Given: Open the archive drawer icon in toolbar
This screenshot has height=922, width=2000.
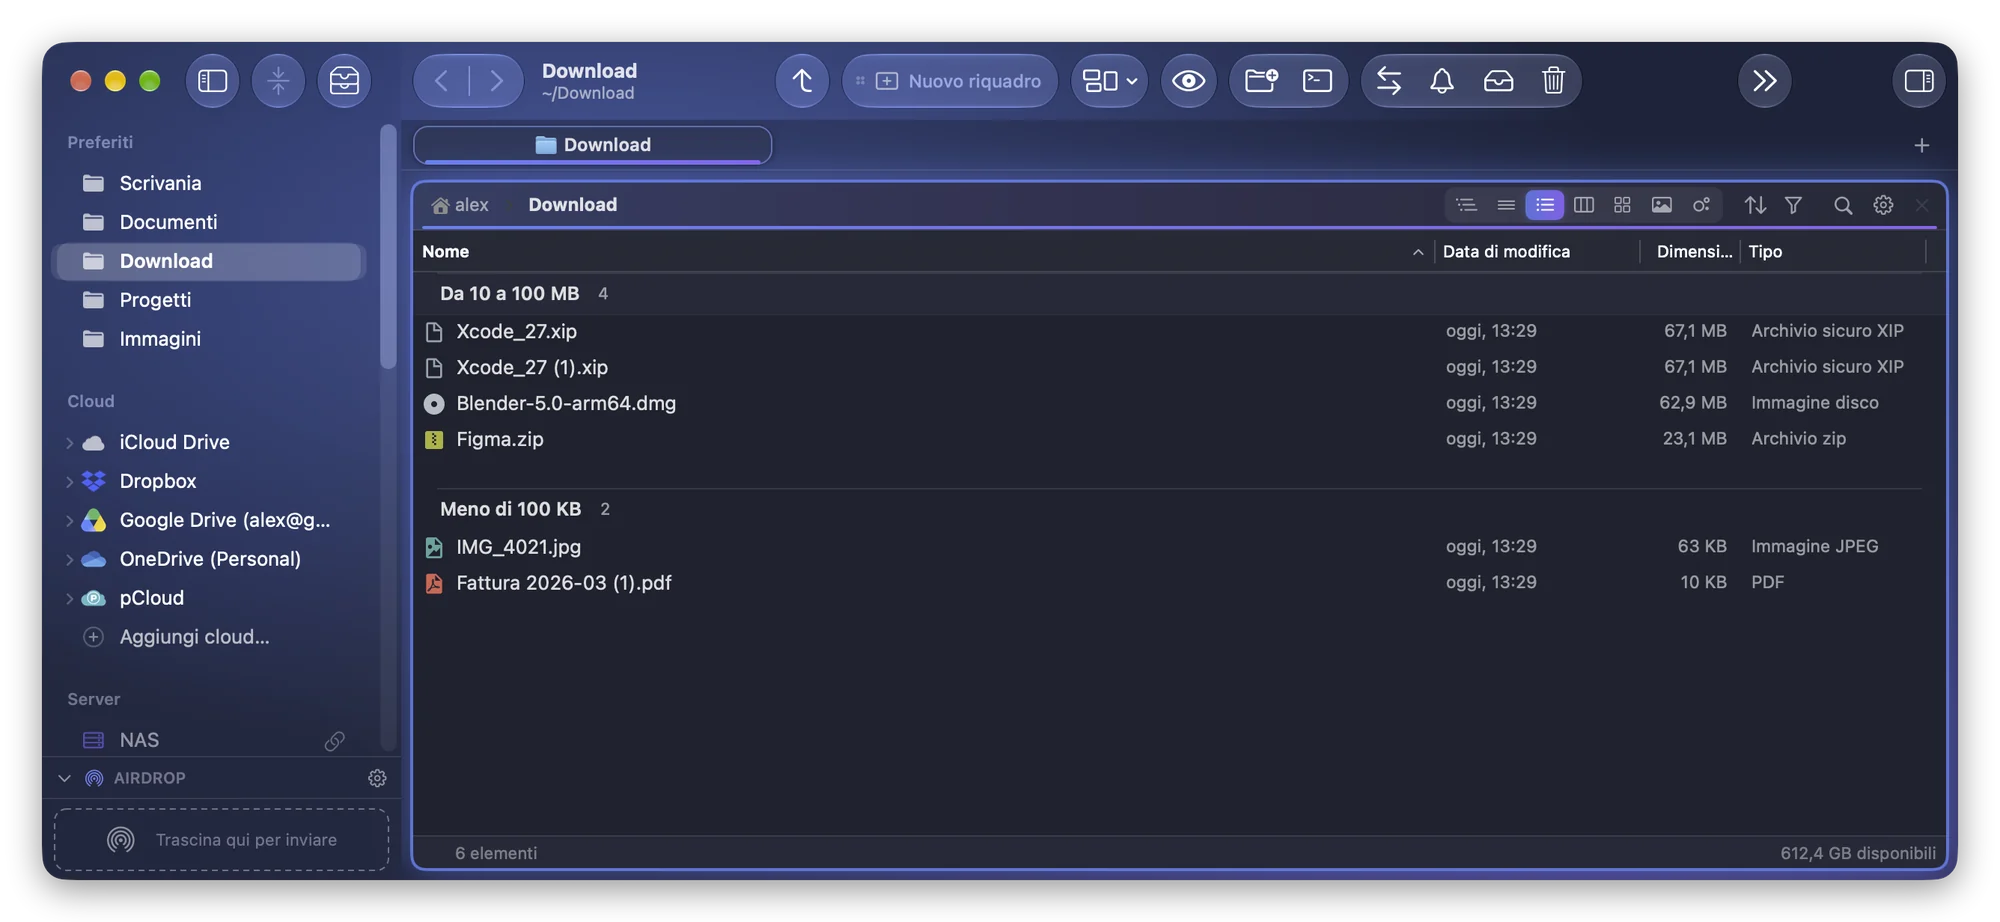Looking at the screenshot, I should 344,81.
